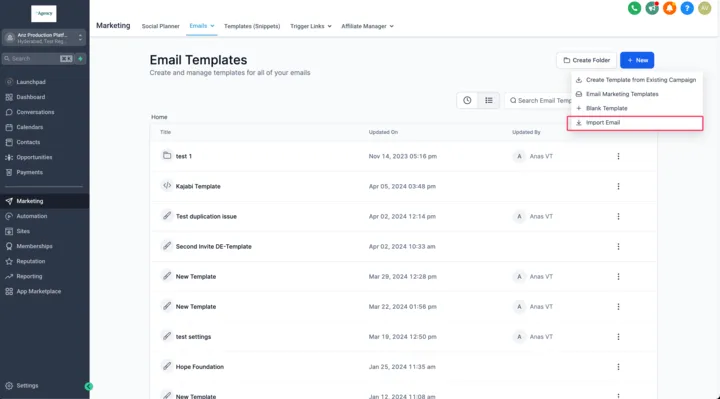Screen dimensions: 720x399
Task: Switch to Templates (Snippets) tab
Action: click(252, 26)
